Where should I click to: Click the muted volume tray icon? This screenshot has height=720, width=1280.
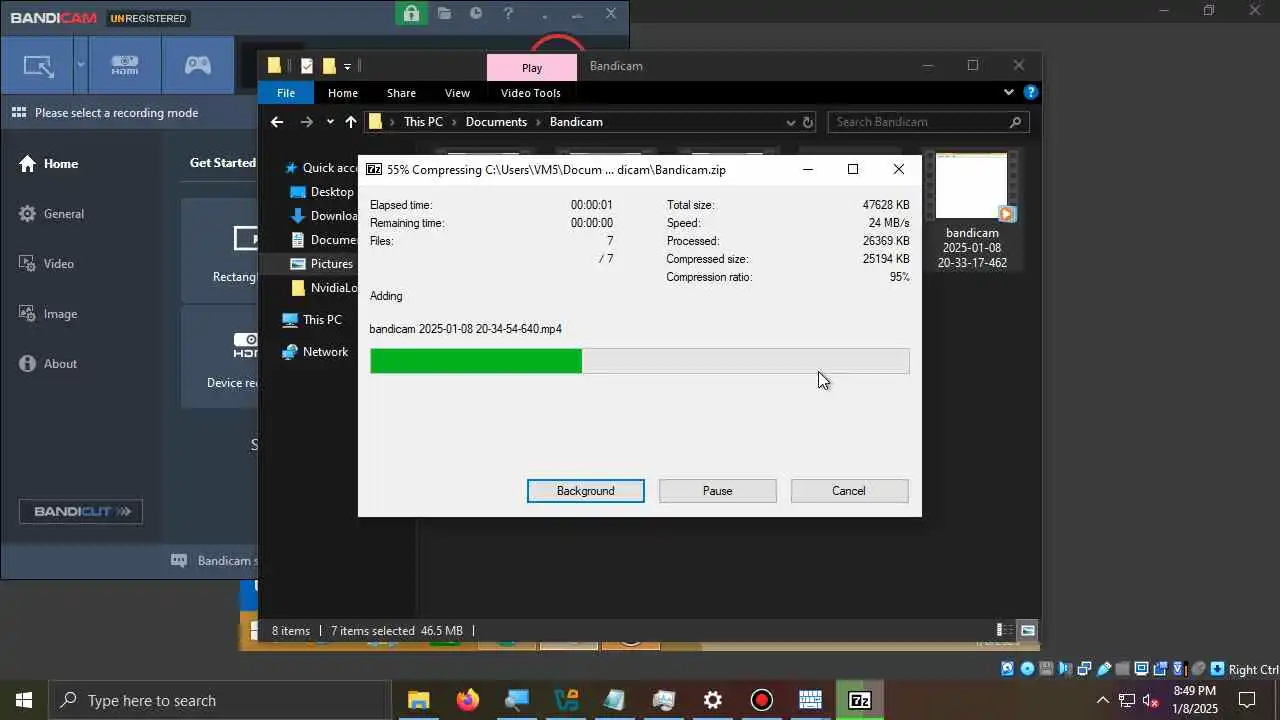point(1151,700)
